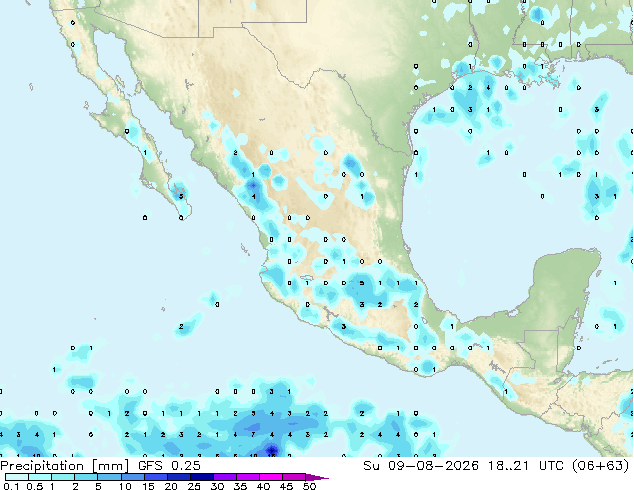634x490 pixels.
Task: Select the 25–30 mm dark navy swatch
Action: click(x=201, y=477)
